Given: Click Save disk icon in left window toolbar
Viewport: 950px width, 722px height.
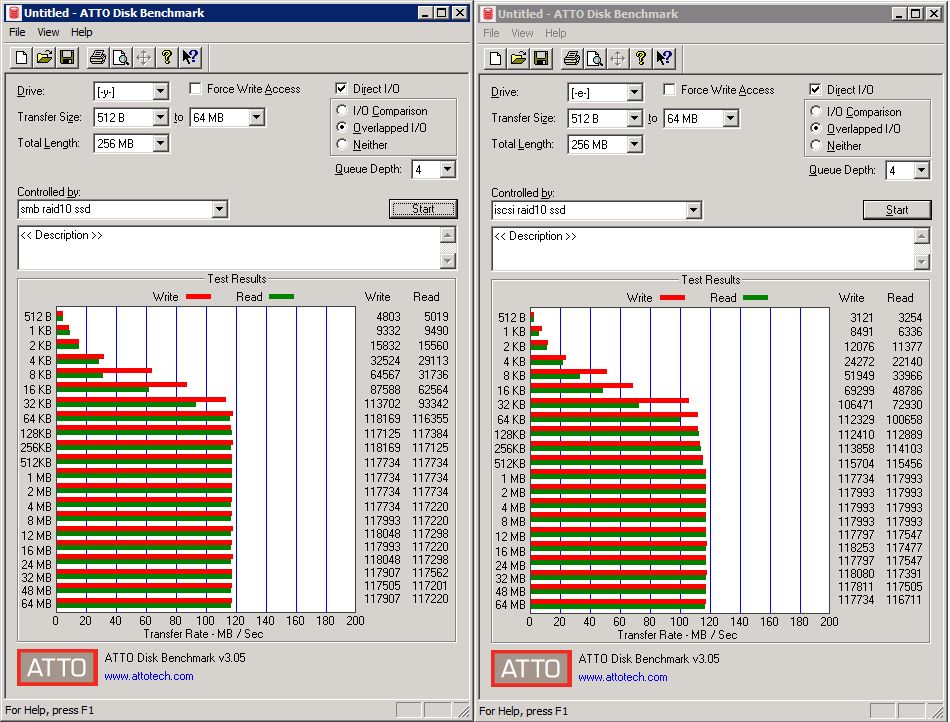Looking at the screenshot, I should (67, 58).
